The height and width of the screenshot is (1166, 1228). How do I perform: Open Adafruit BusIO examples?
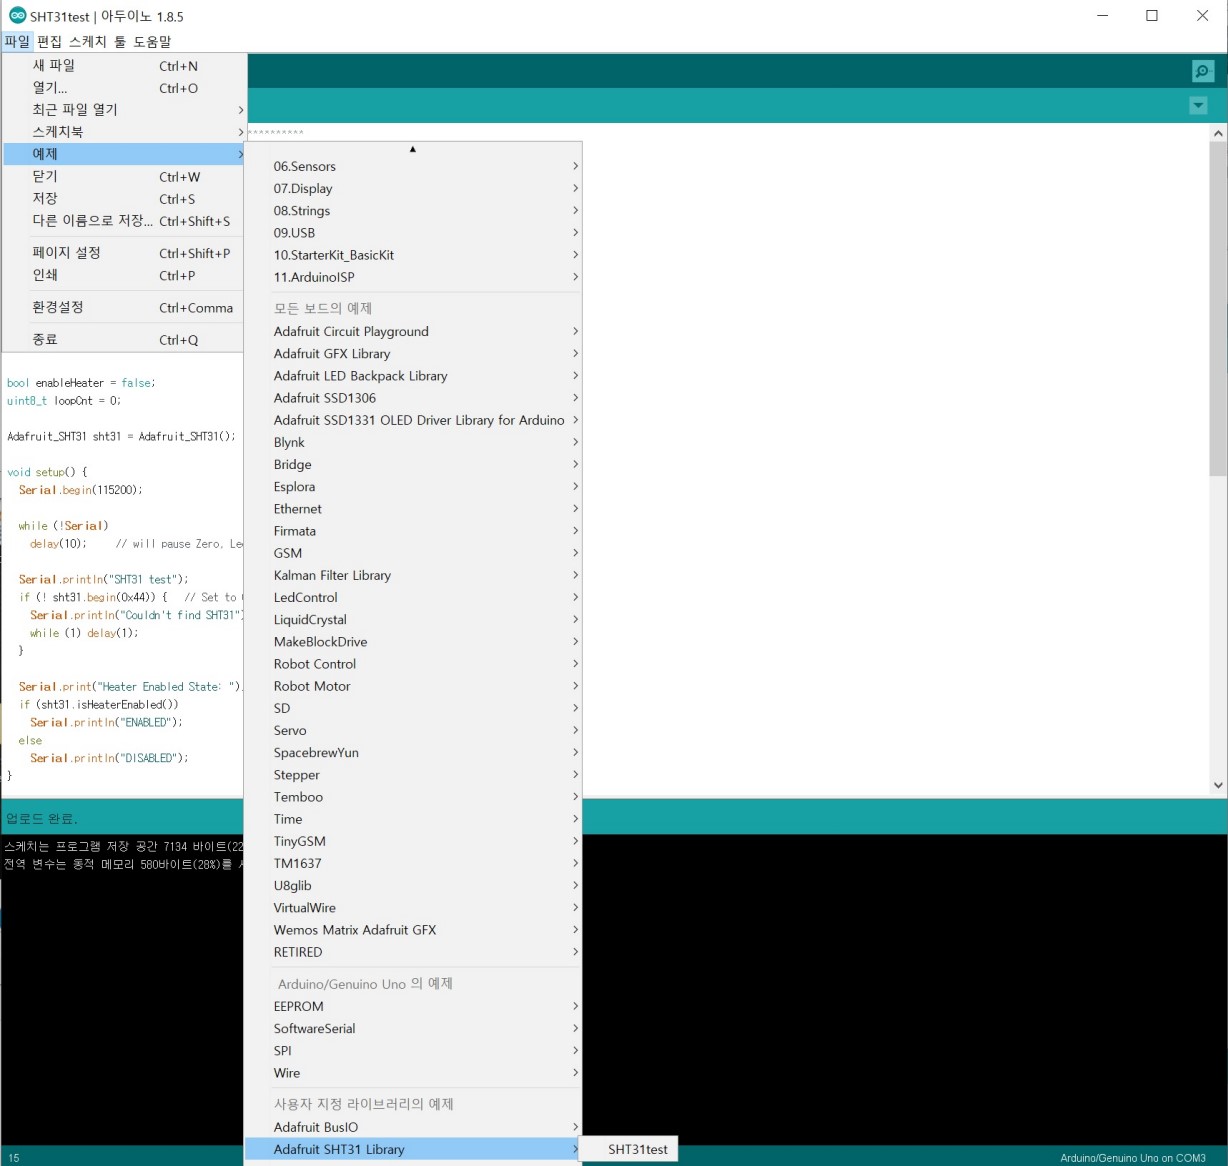(413, 1127)
